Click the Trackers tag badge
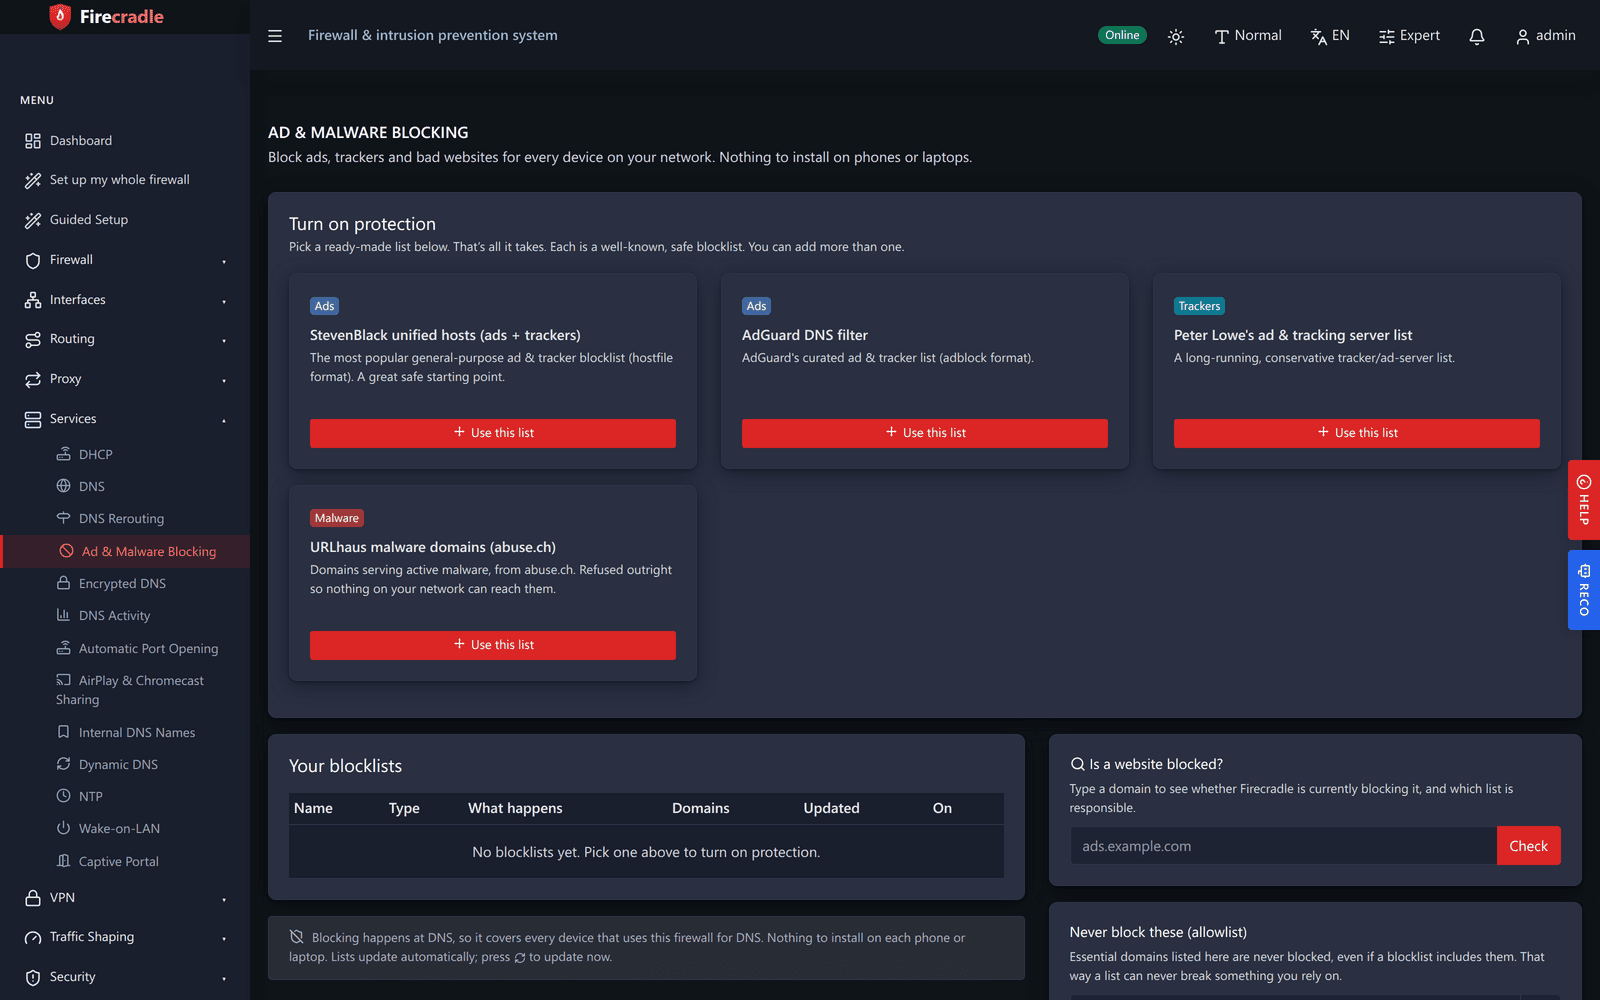Viewport: 1600px width, 1000px height. (x=1199, y=306)
